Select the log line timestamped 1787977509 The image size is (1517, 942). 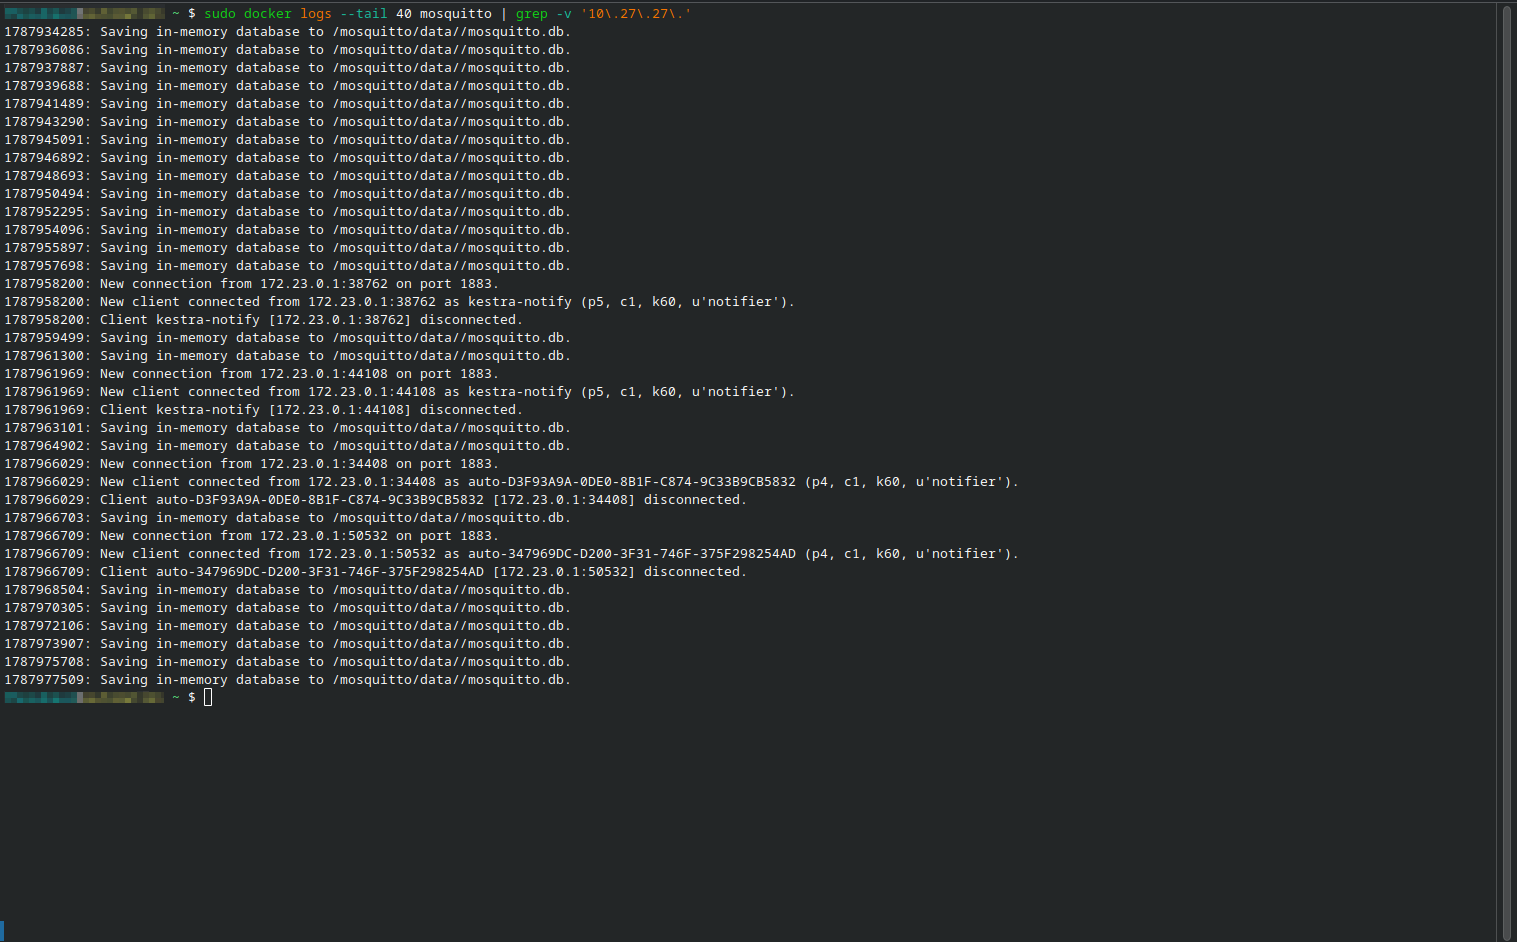tap(288, 680)
